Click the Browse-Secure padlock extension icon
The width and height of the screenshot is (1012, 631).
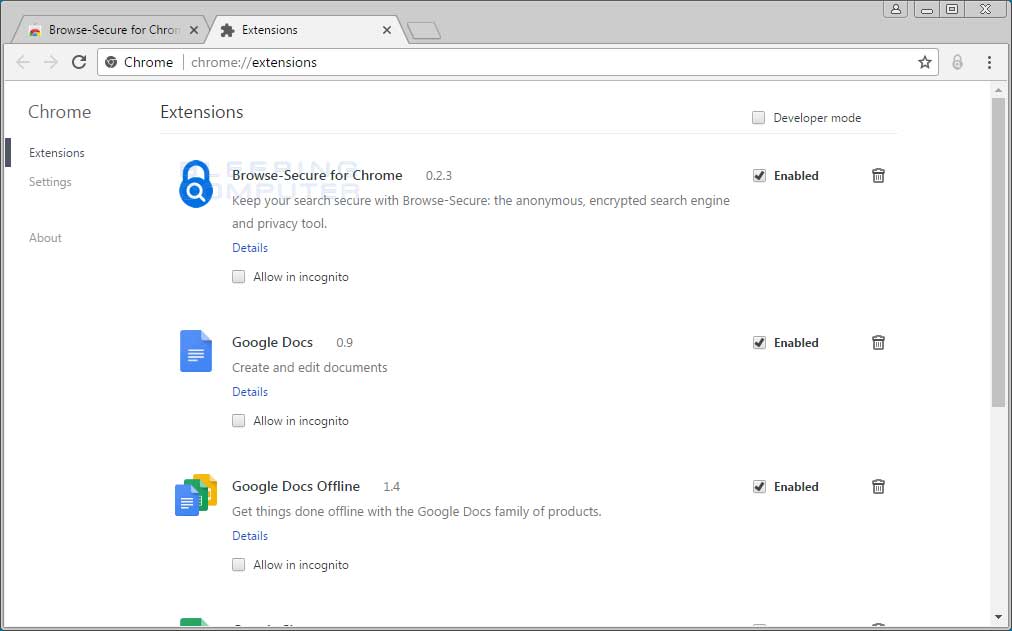[196, 185]
